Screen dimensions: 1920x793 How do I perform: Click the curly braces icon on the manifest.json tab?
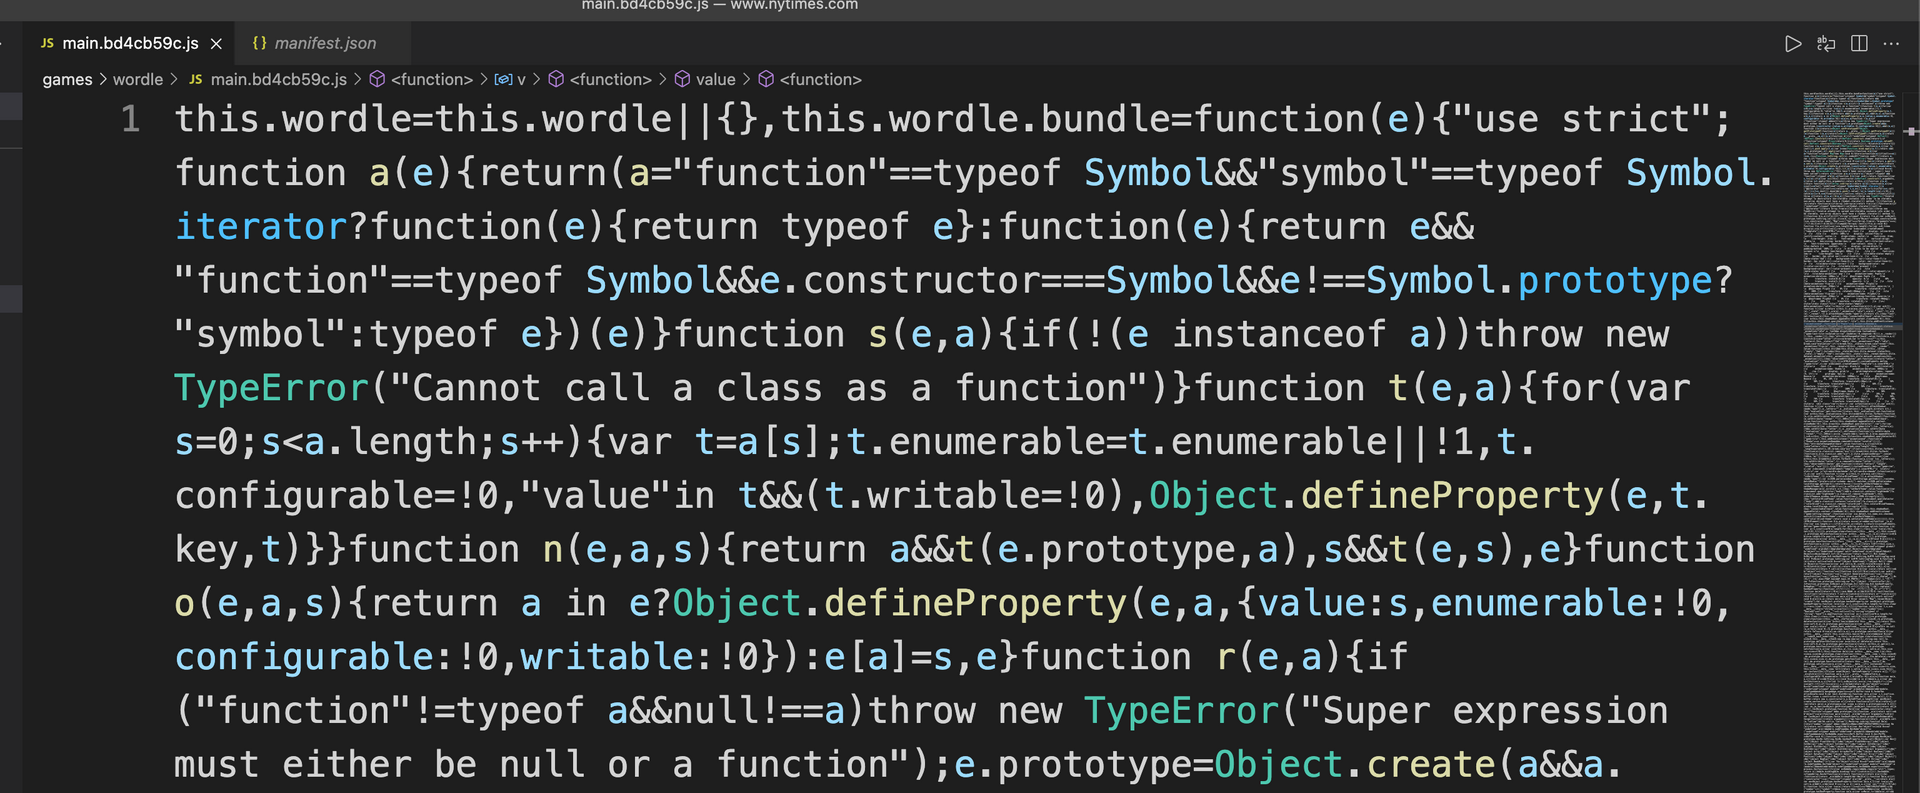(x=259, y=43)
